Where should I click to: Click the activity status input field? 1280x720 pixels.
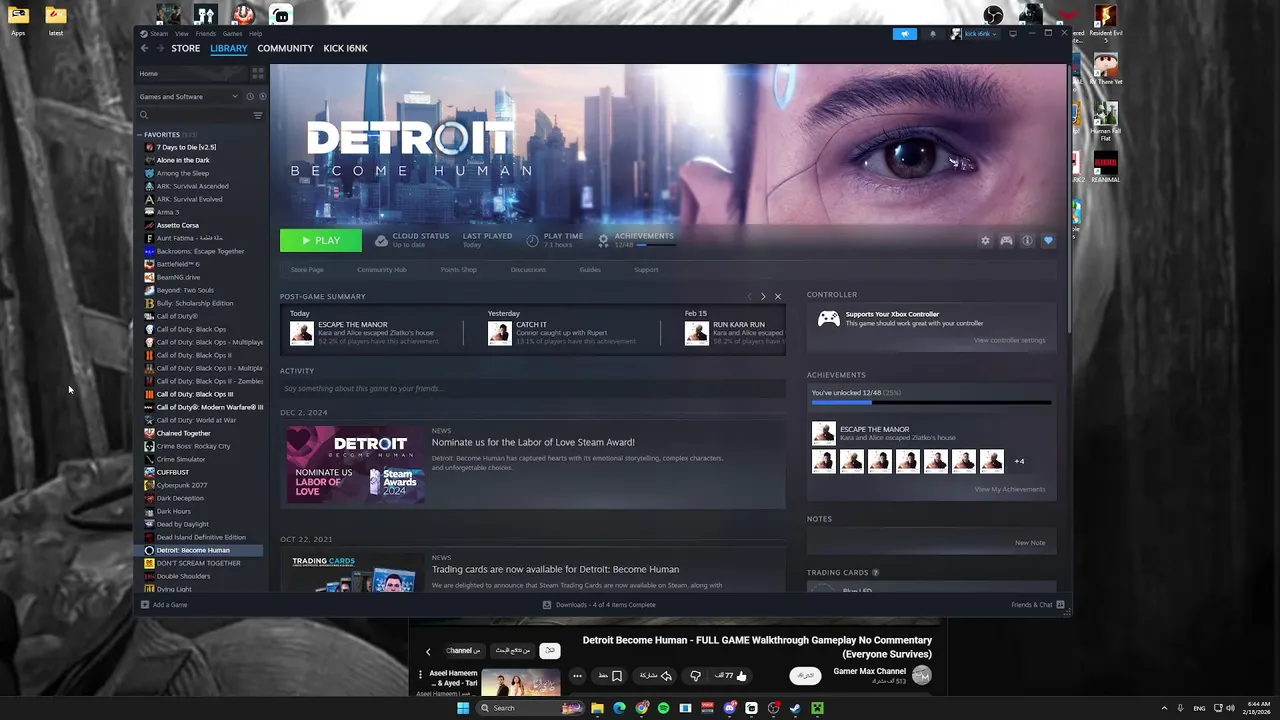click(x=532, y=388)
